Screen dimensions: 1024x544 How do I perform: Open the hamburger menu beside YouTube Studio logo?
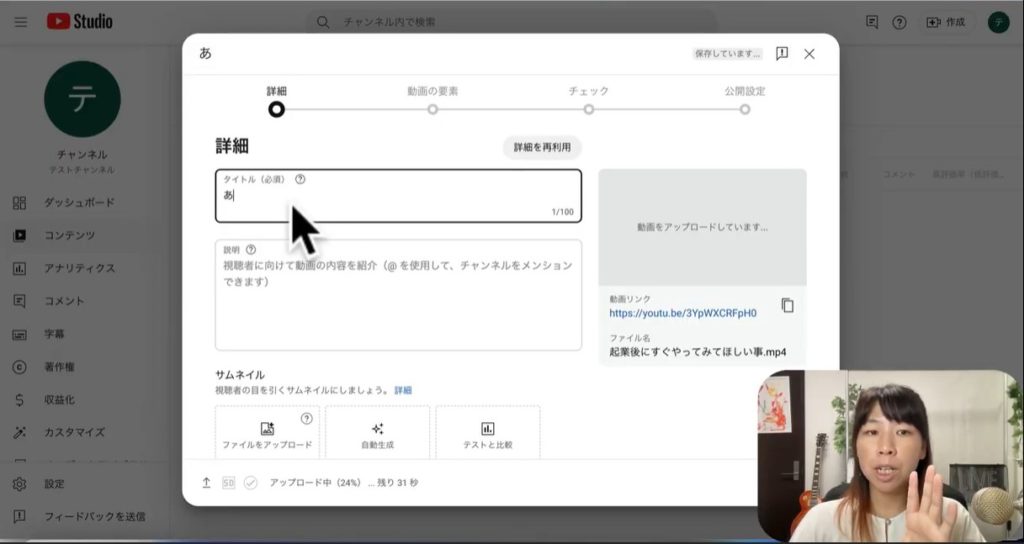21,22
